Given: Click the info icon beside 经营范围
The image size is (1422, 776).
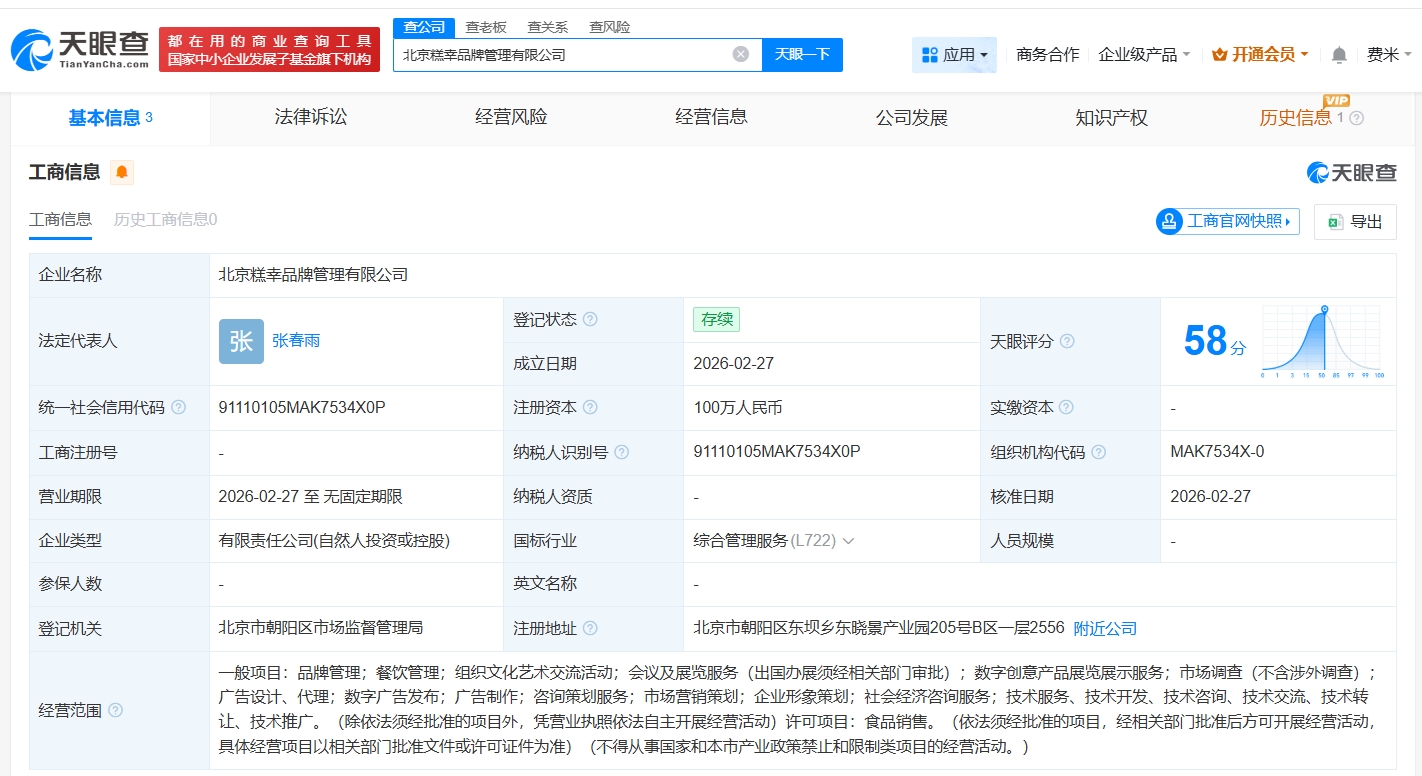Looking at the screenshot, I should (x=115, y=711).
